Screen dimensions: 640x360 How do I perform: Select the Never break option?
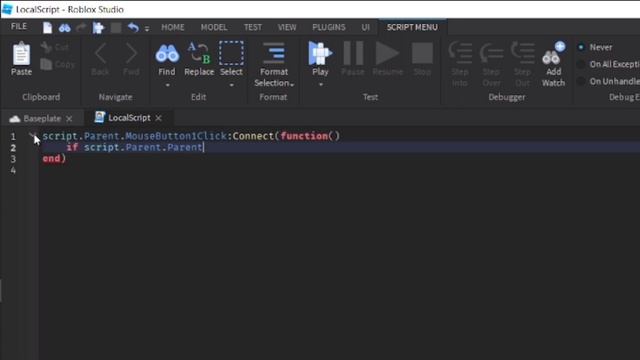click(581, 47)
